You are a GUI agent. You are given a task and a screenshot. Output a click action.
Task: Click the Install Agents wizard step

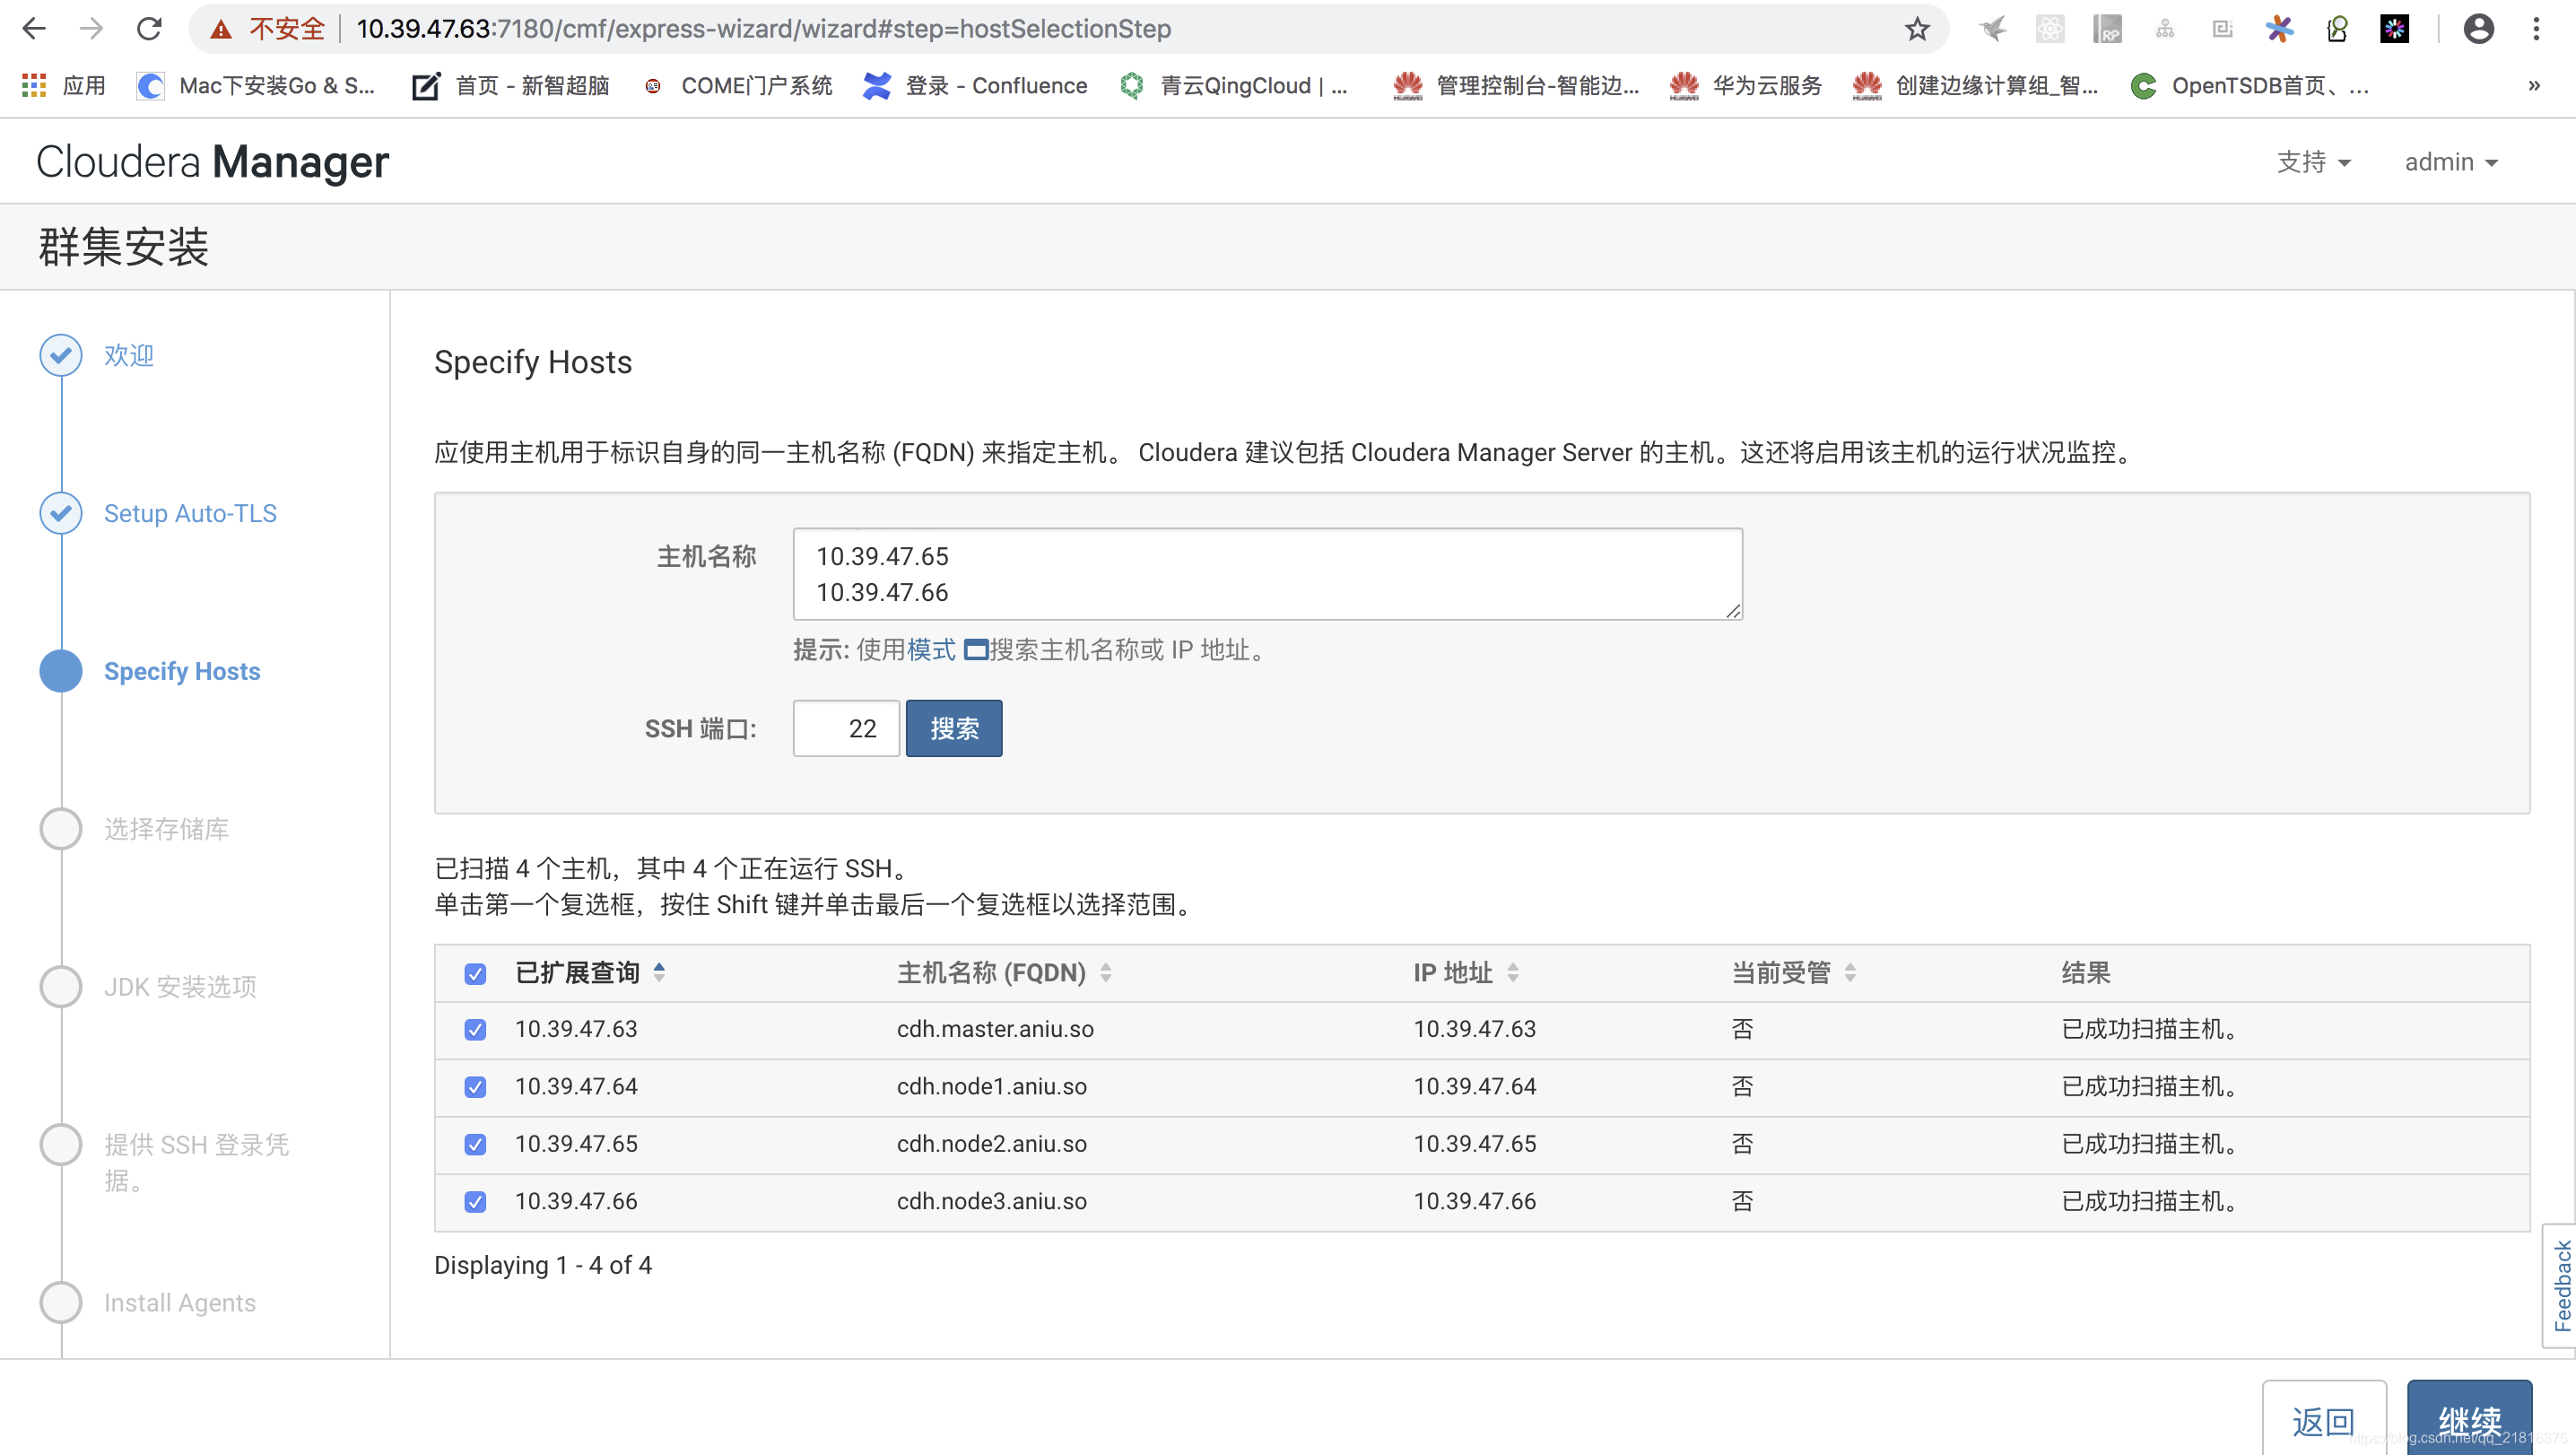pos(180,1303)
